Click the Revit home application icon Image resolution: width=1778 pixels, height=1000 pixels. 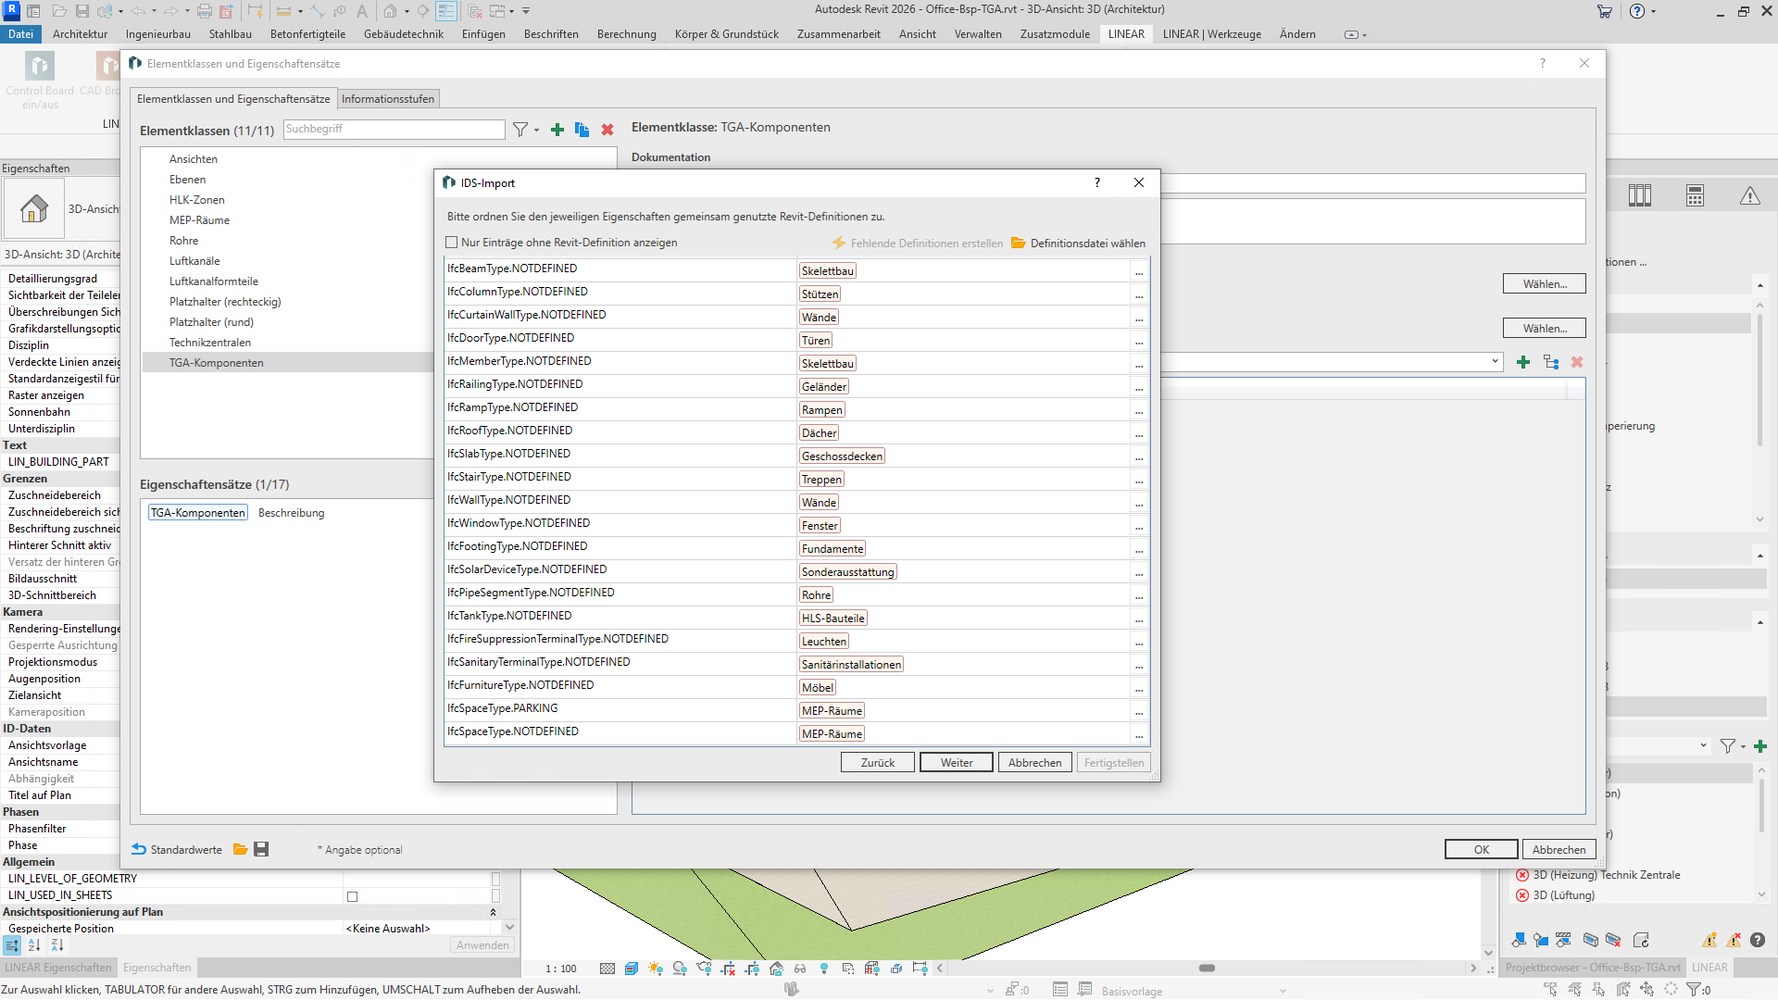pos(11,11)
